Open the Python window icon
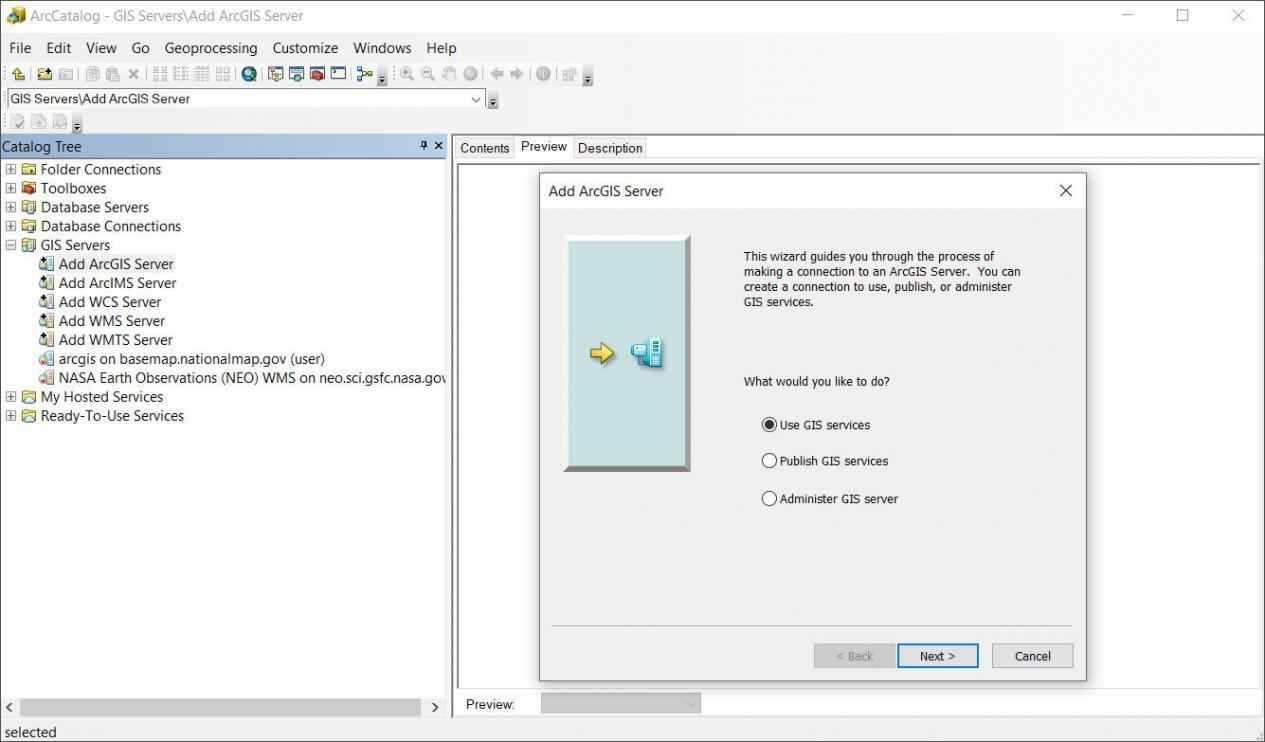Screen dimensions: 1265x742 point(338,74)
